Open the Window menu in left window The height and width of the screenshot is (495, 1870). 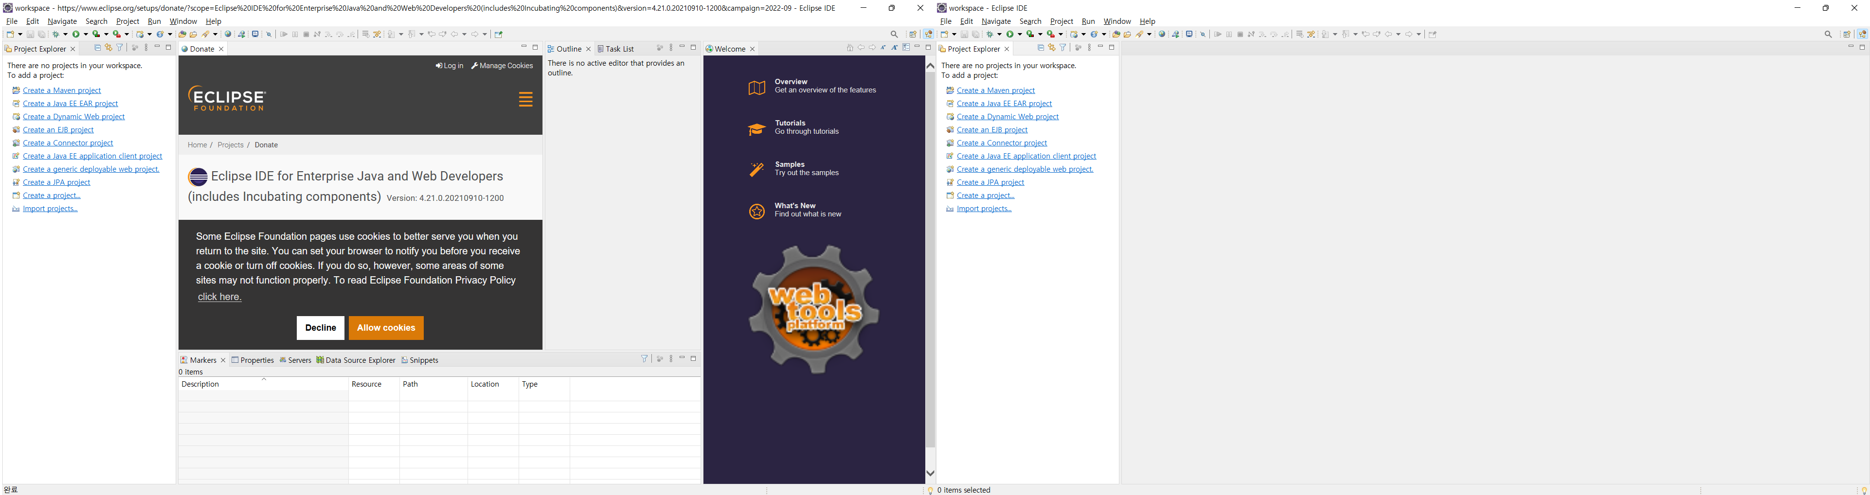183,21
